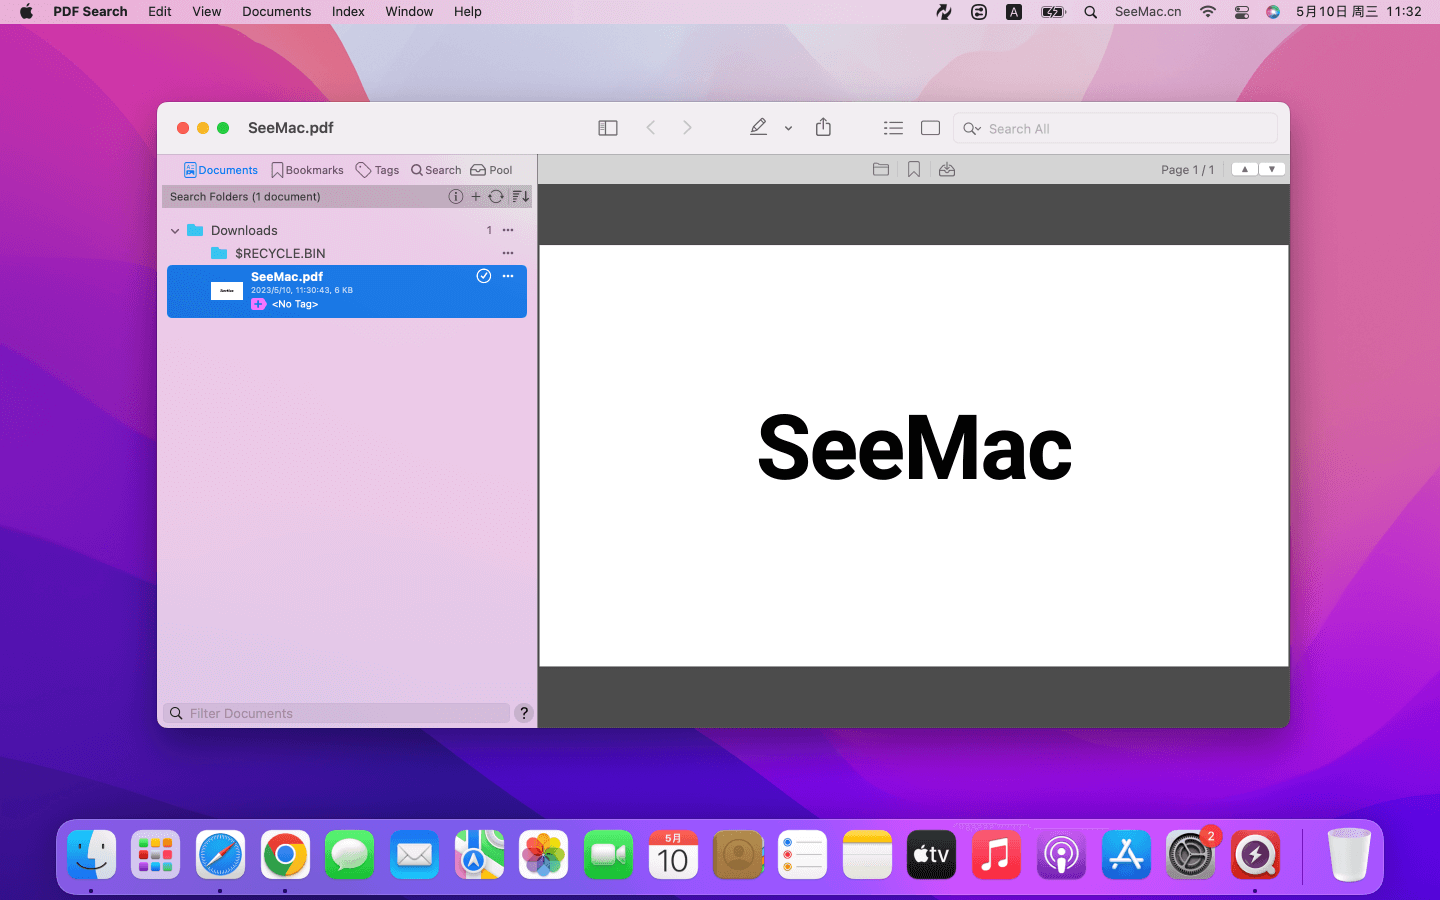Image resolution: width=1440 pixels, height=900 pixels.
Task: Open the Bookmarks tab
Action: 308,170
